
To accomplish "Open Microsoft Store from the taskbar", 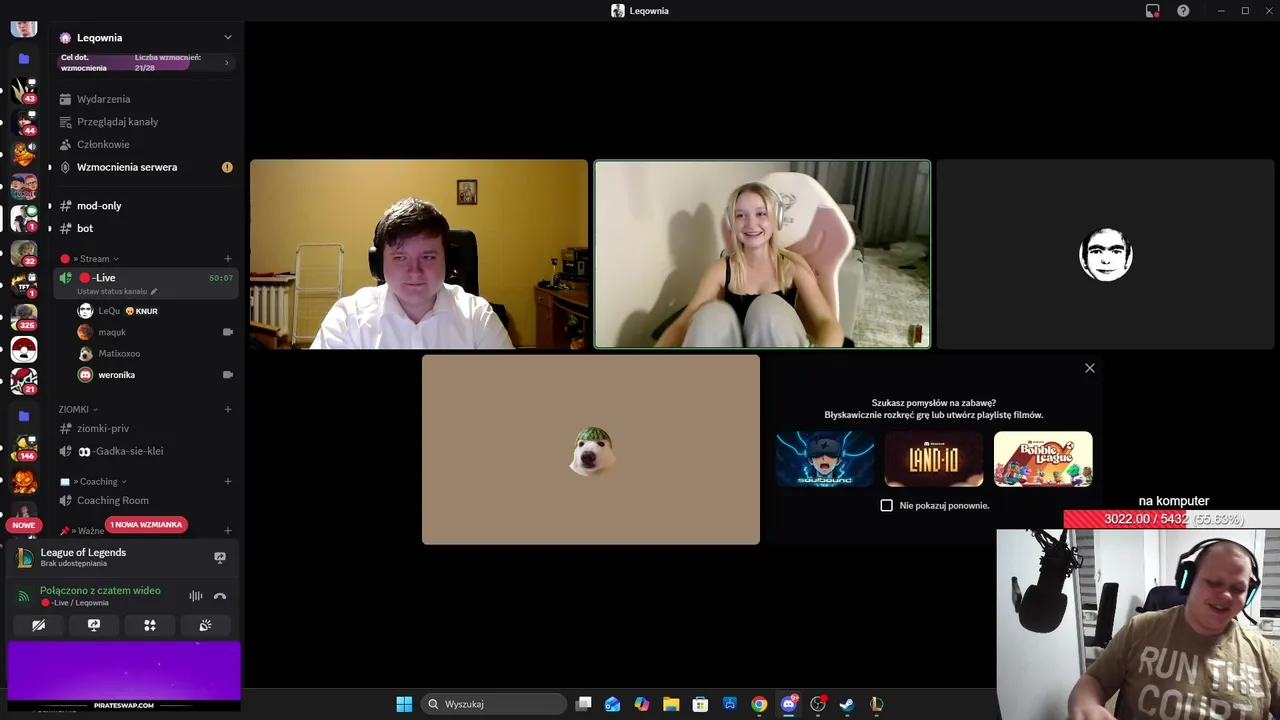I will (x=700, y=704).
